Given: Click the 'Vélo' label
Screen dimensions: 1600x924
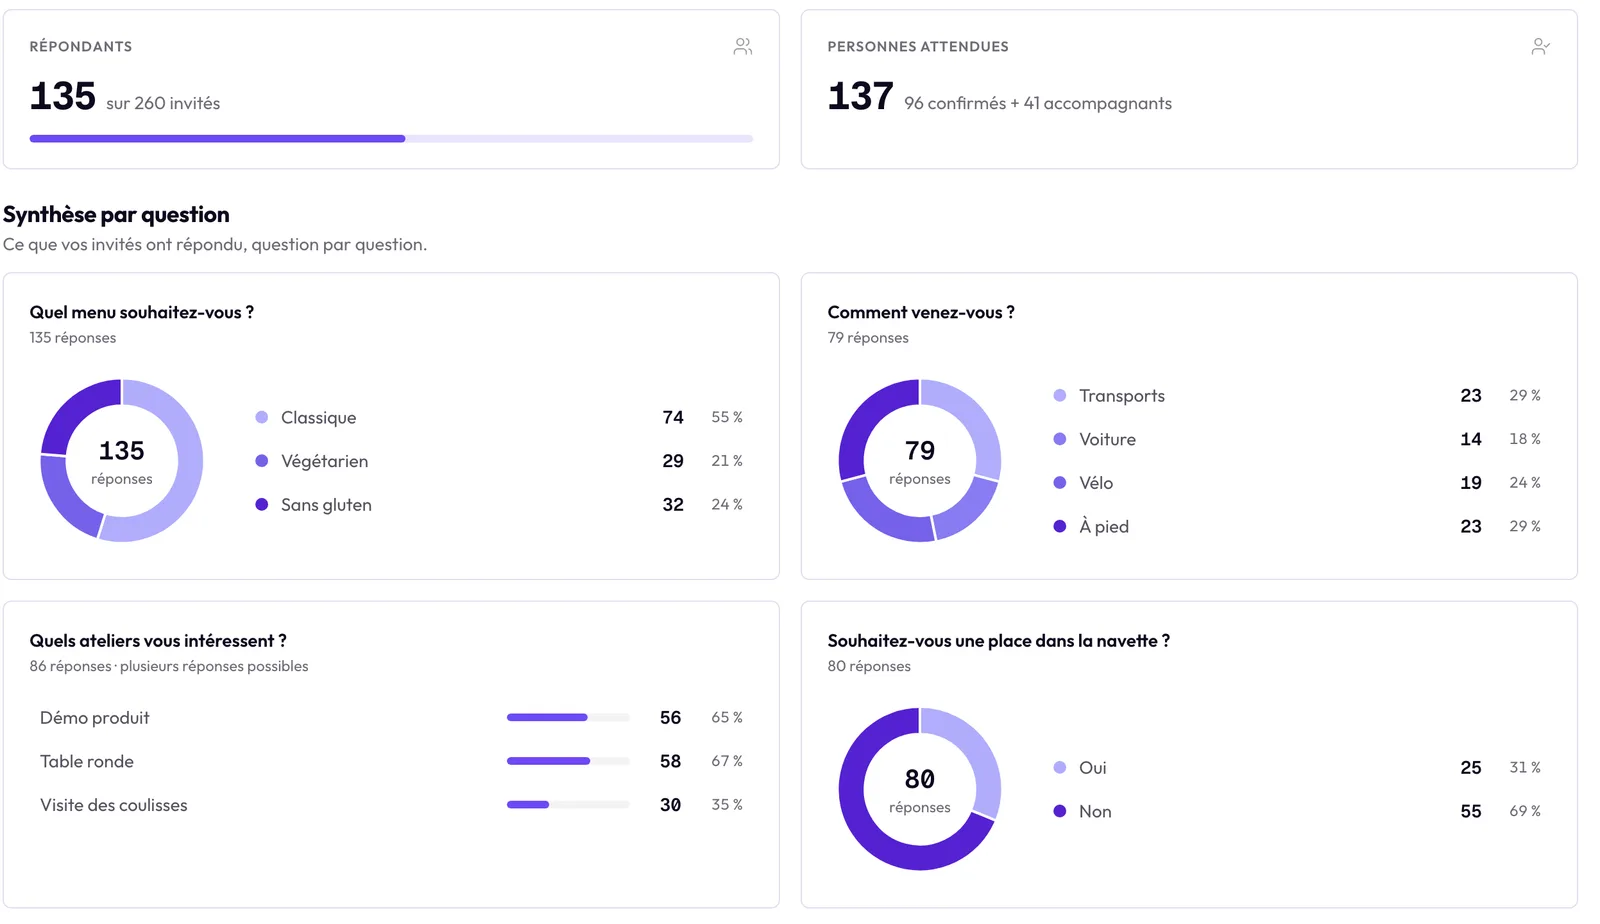Looking at the screenshot, I should [1096, 483].
